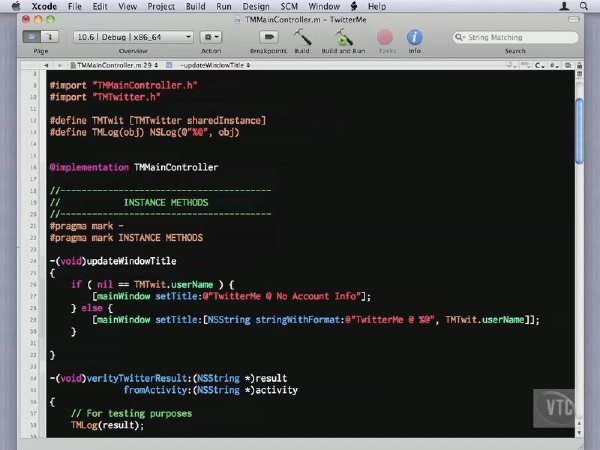Click the @implementation keyword
The image size is (600, 450).
[89, 168]
